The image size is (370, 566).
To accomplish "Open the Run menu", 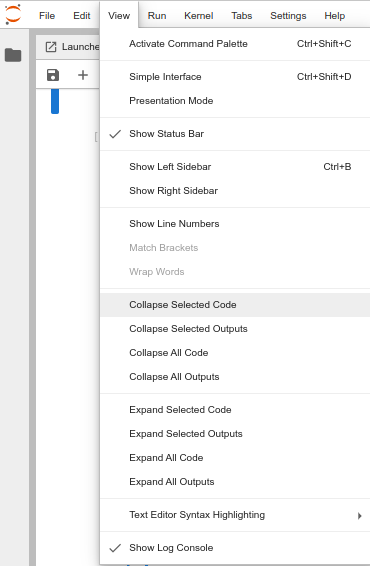I will 157,16.
